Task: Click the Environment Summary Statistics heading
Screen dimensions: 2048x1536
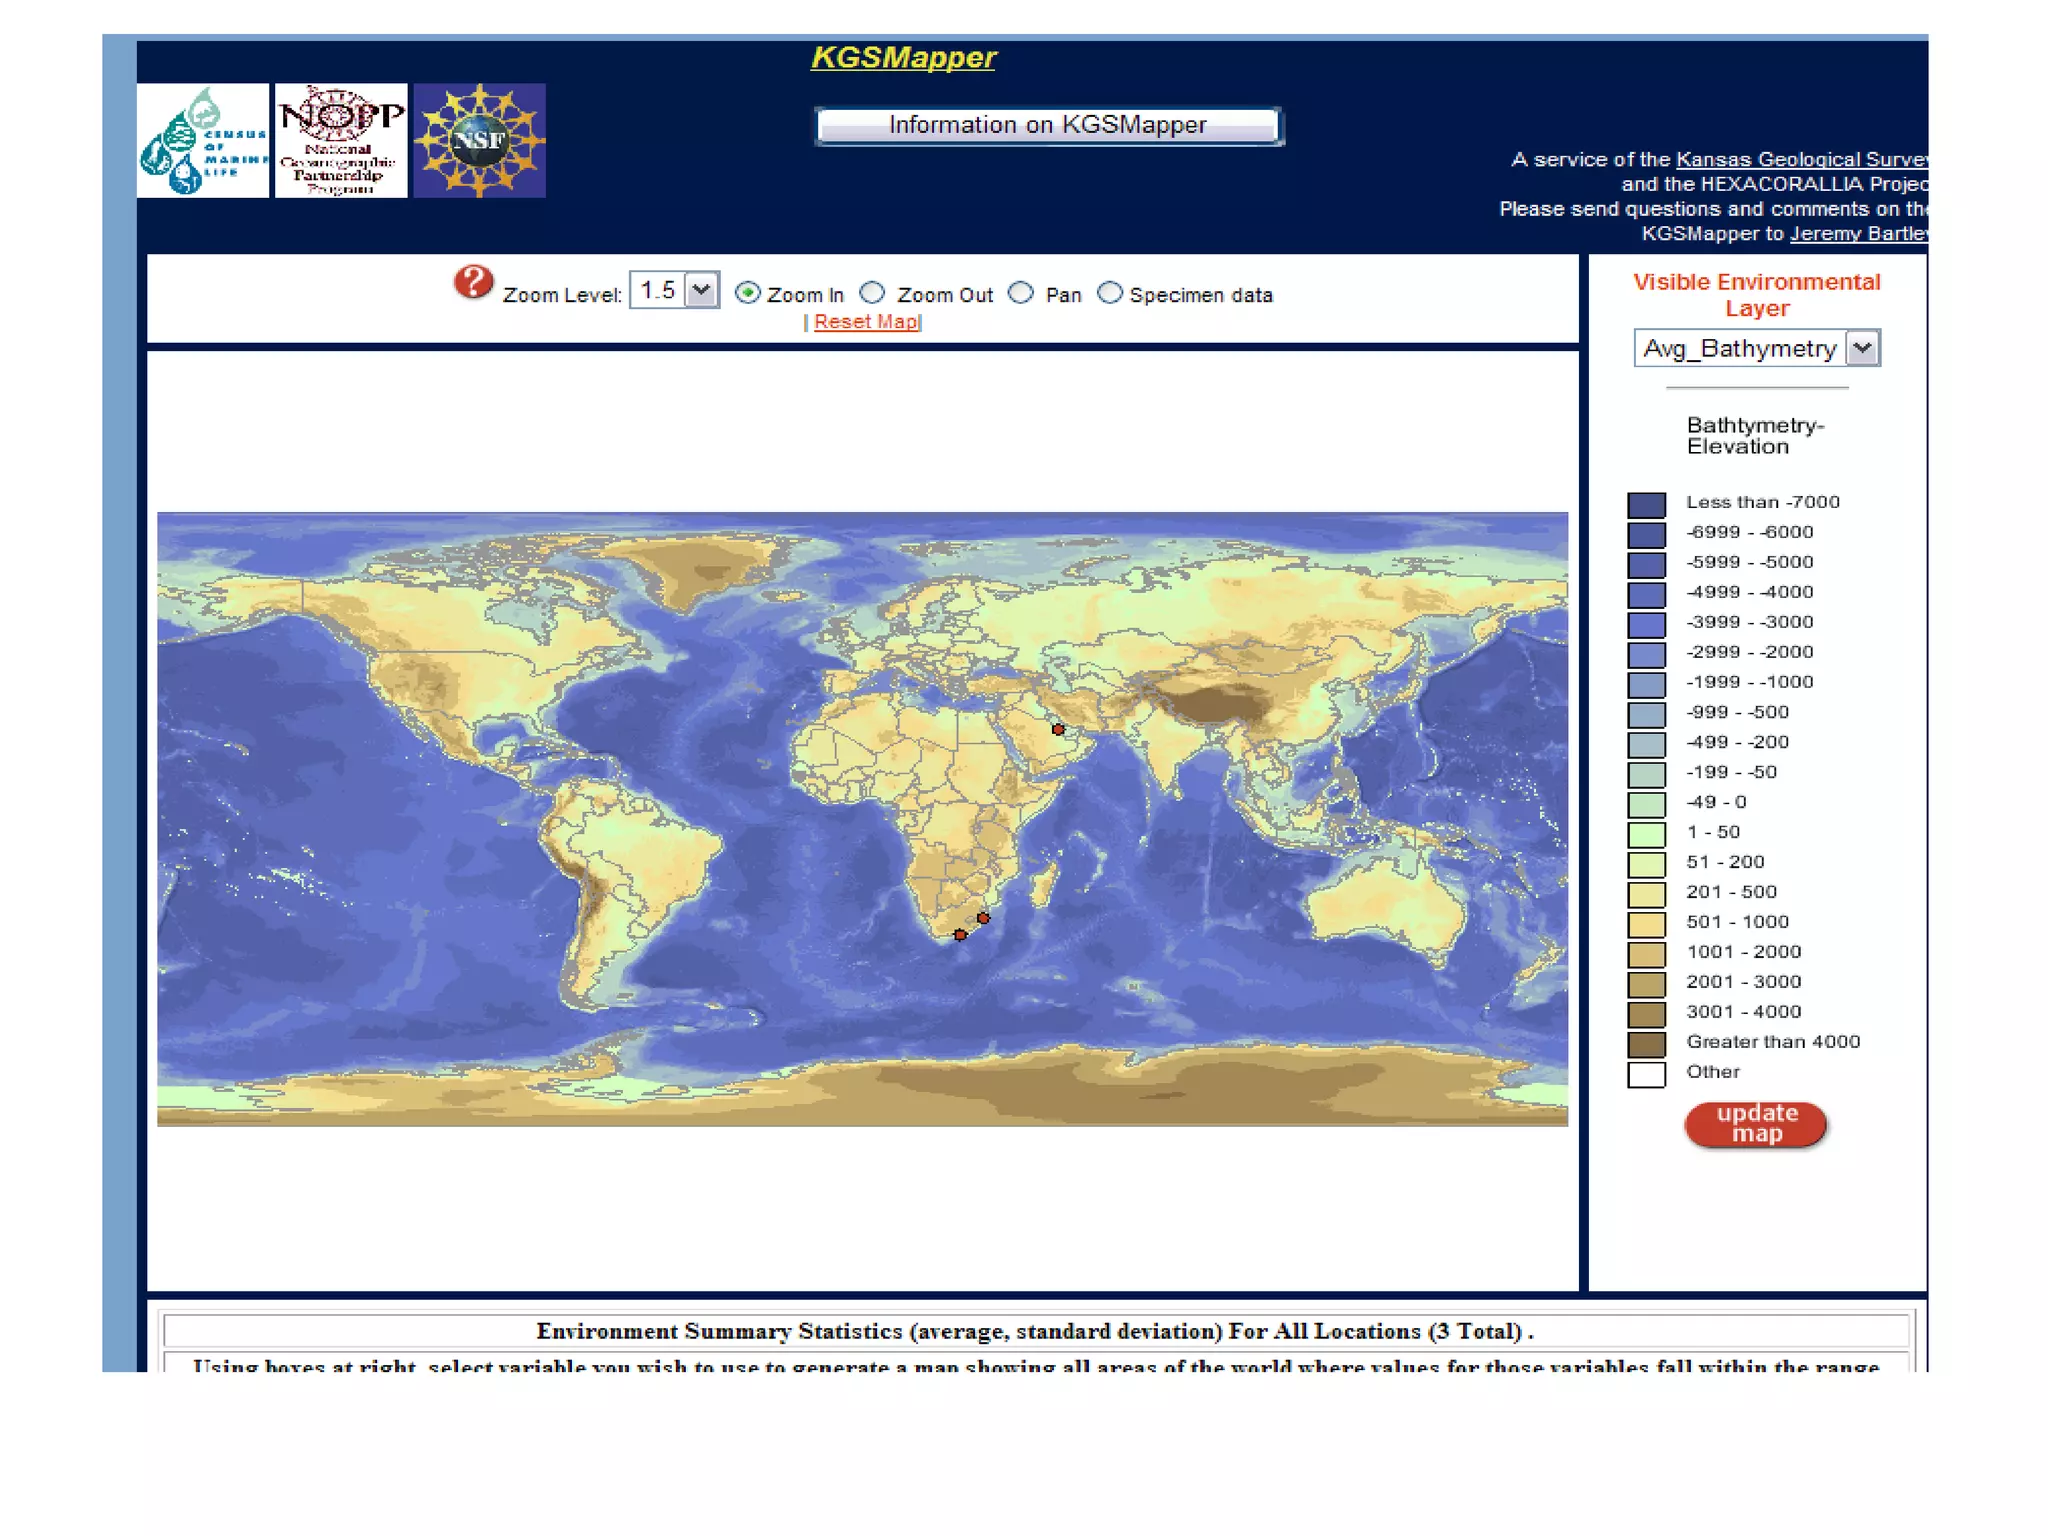Action: pos(1035,1331)
